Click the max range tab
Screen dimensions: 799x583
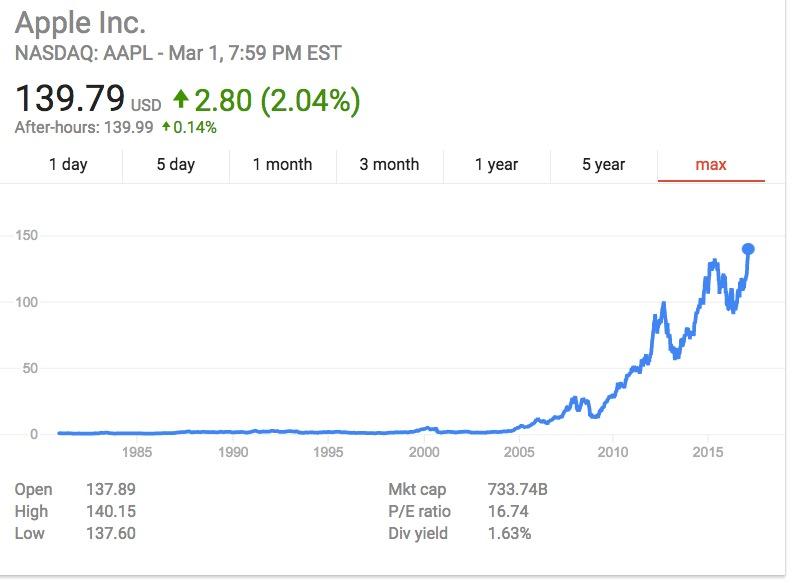coord(710,165)
